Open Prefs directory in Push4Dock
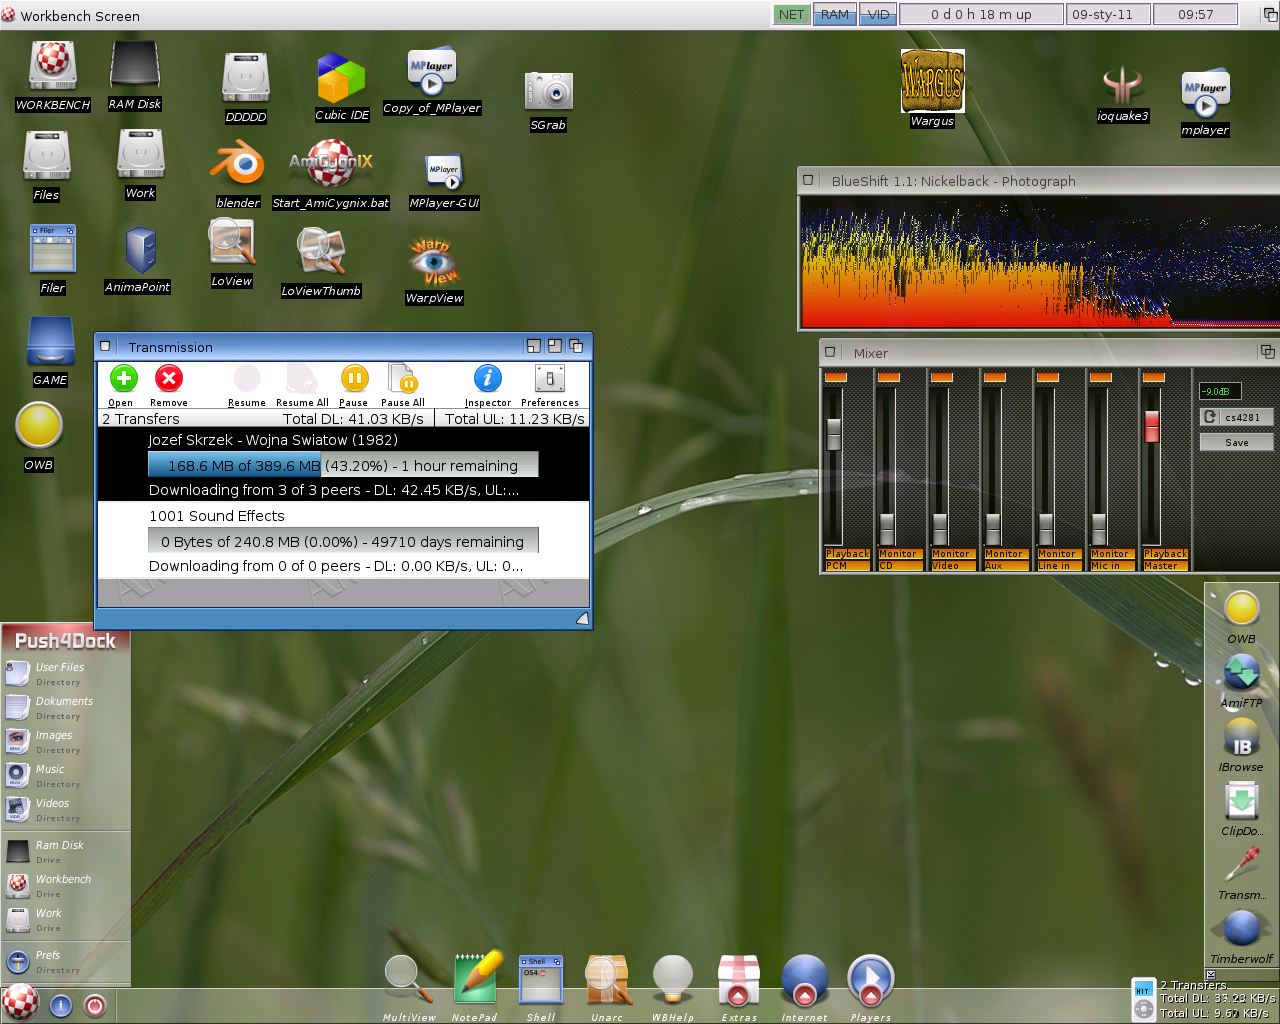Viewport: 1280px width, 1024px height. tap(65, 962)
